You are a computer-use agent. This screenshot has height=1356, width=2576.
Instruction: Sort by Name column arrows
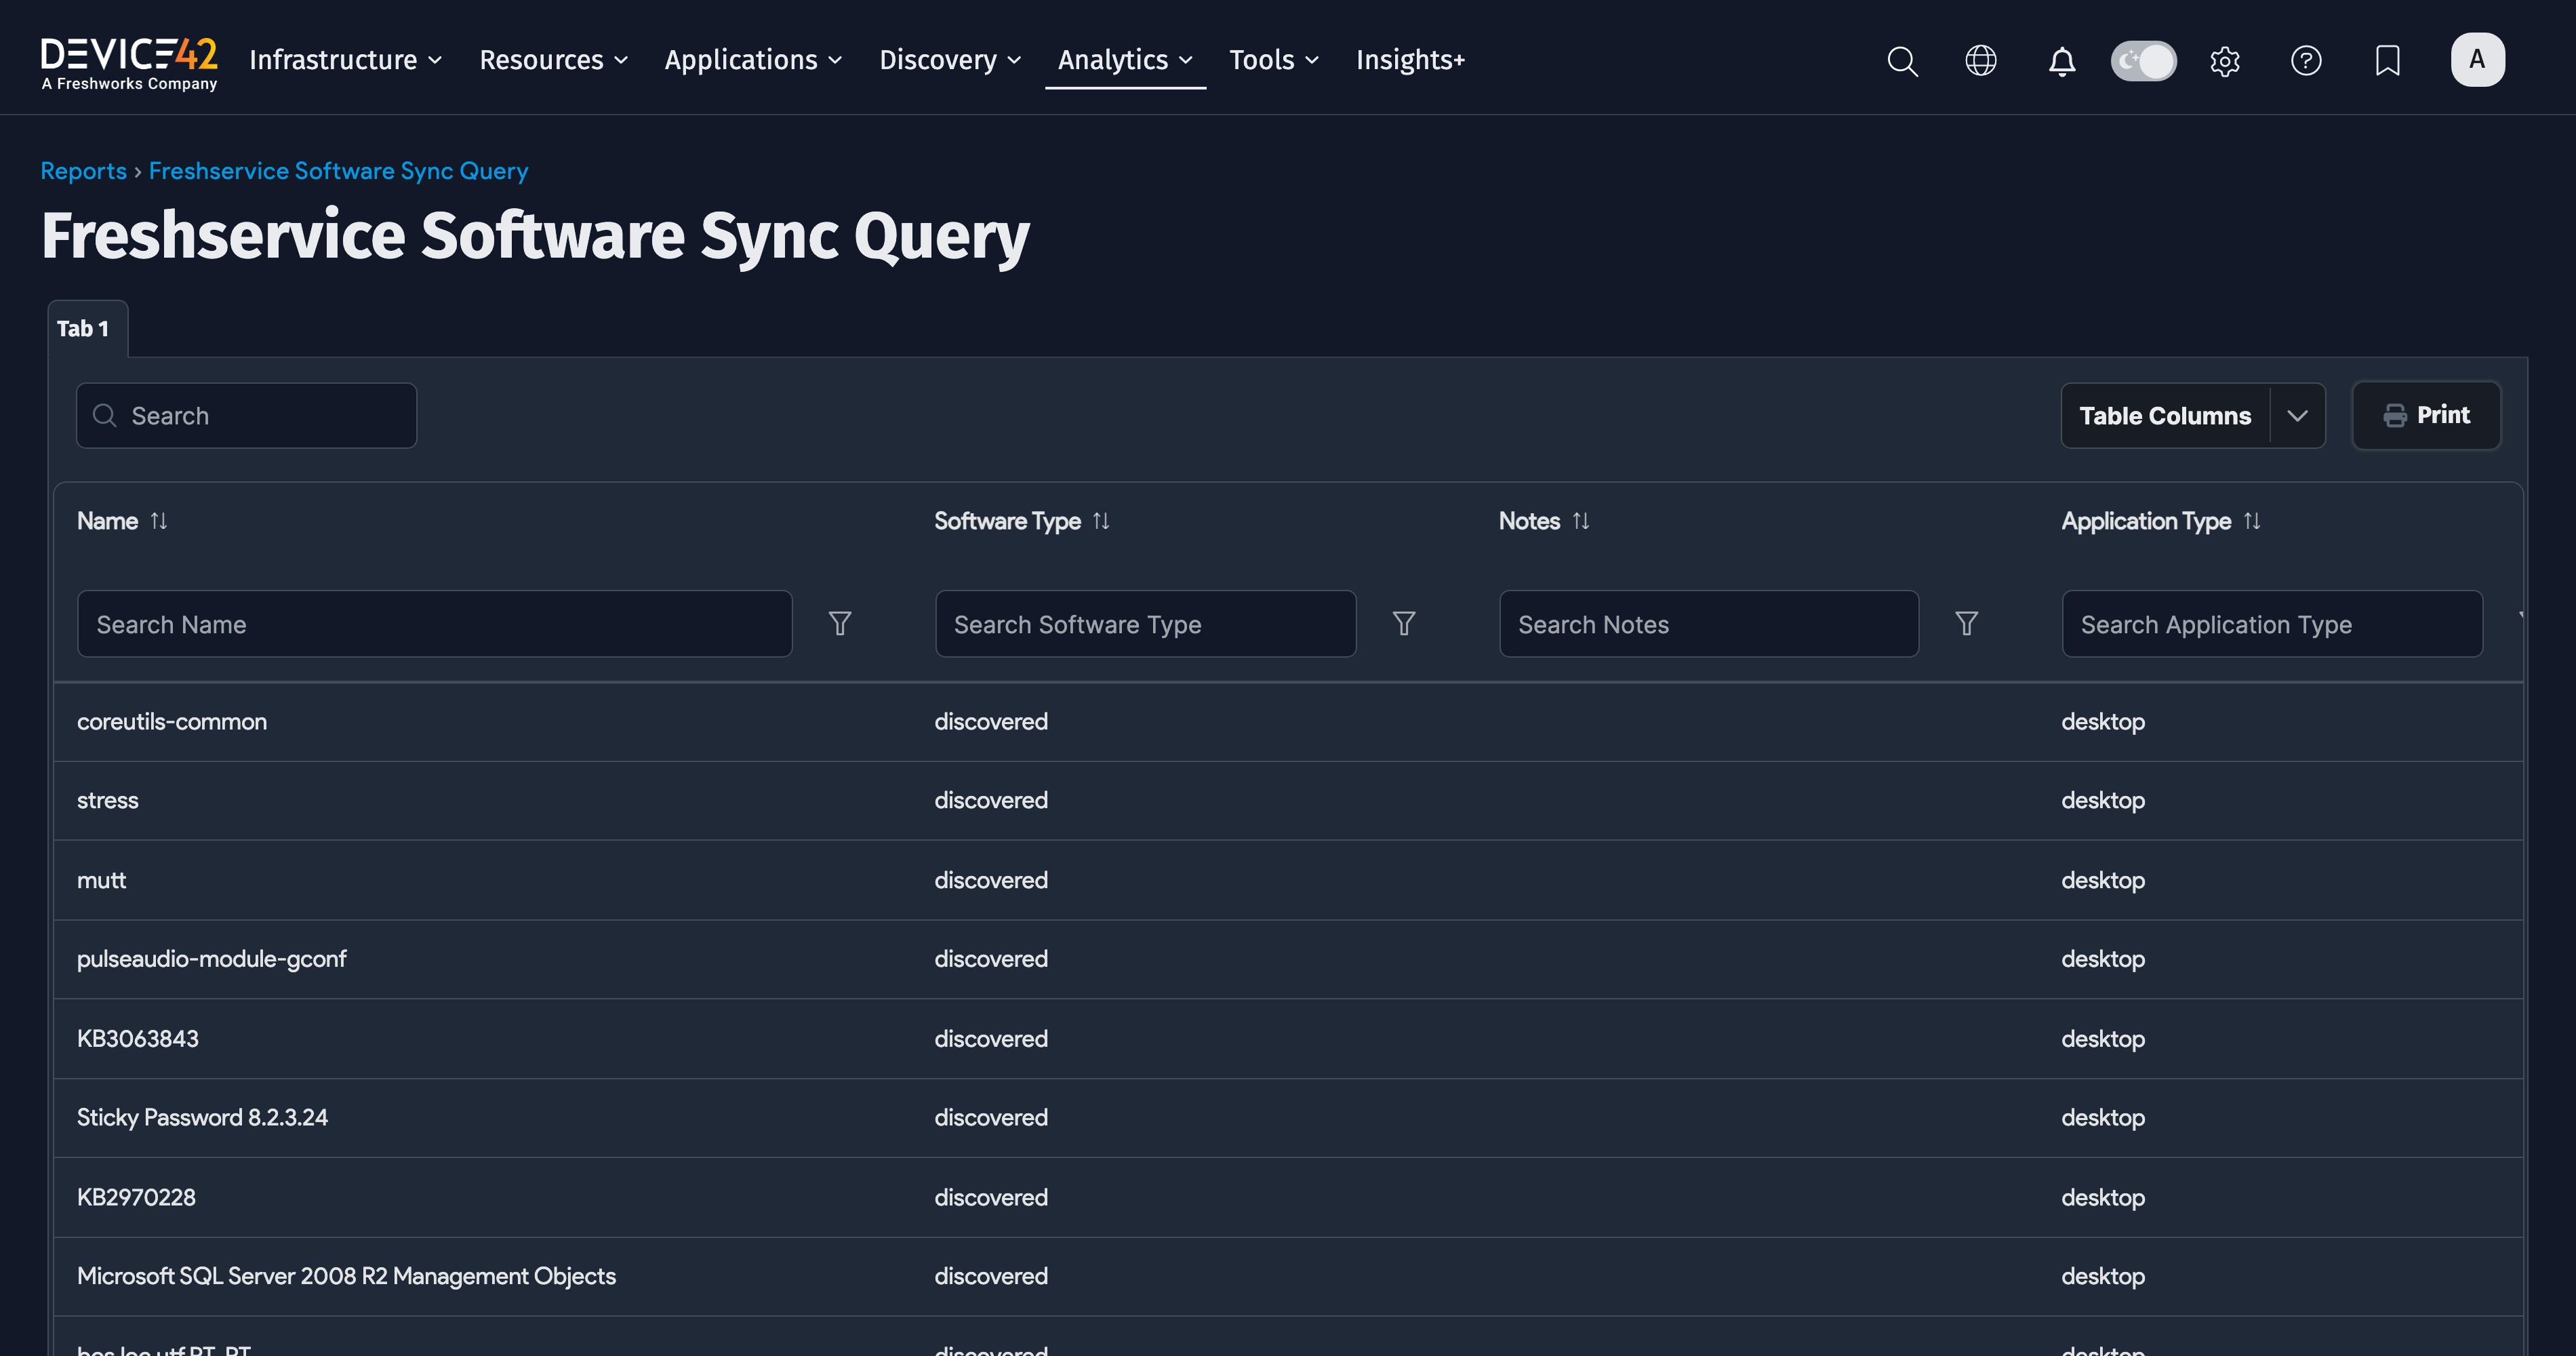[x=159, y=521]
